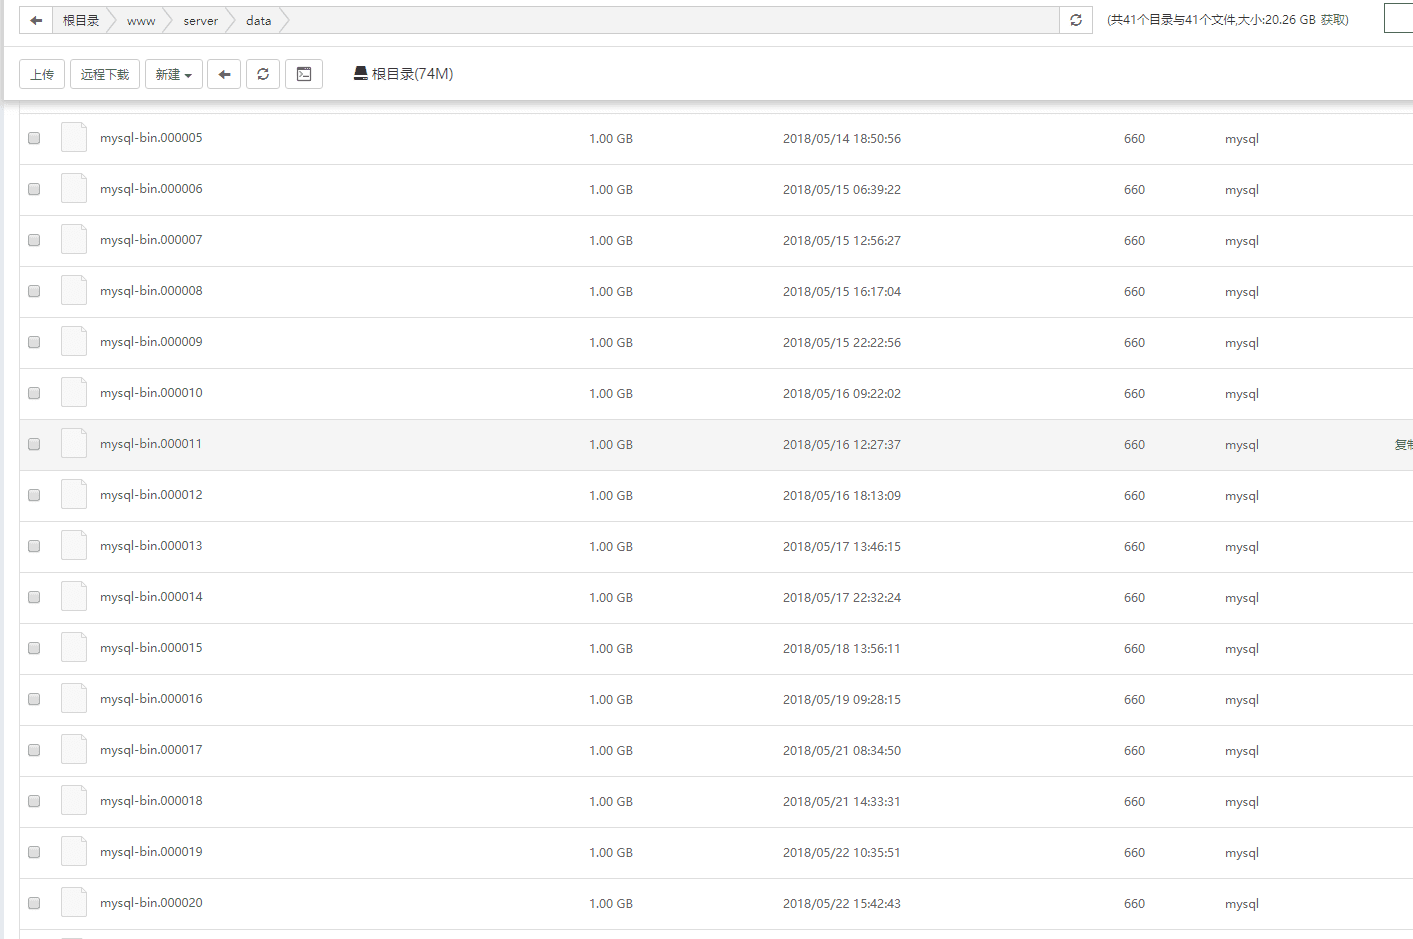Check the box for mysql-bin.000006
The image size is (1413, 939).
34,189
